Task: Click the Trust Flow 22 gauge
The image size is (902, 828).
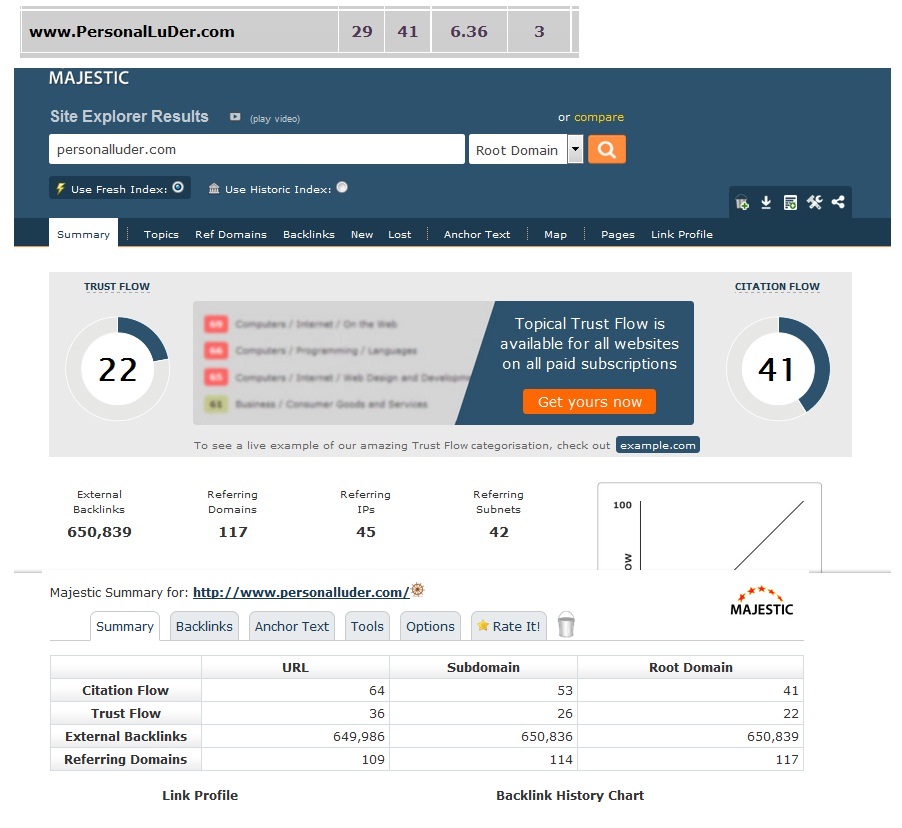Action: [117, 368]
